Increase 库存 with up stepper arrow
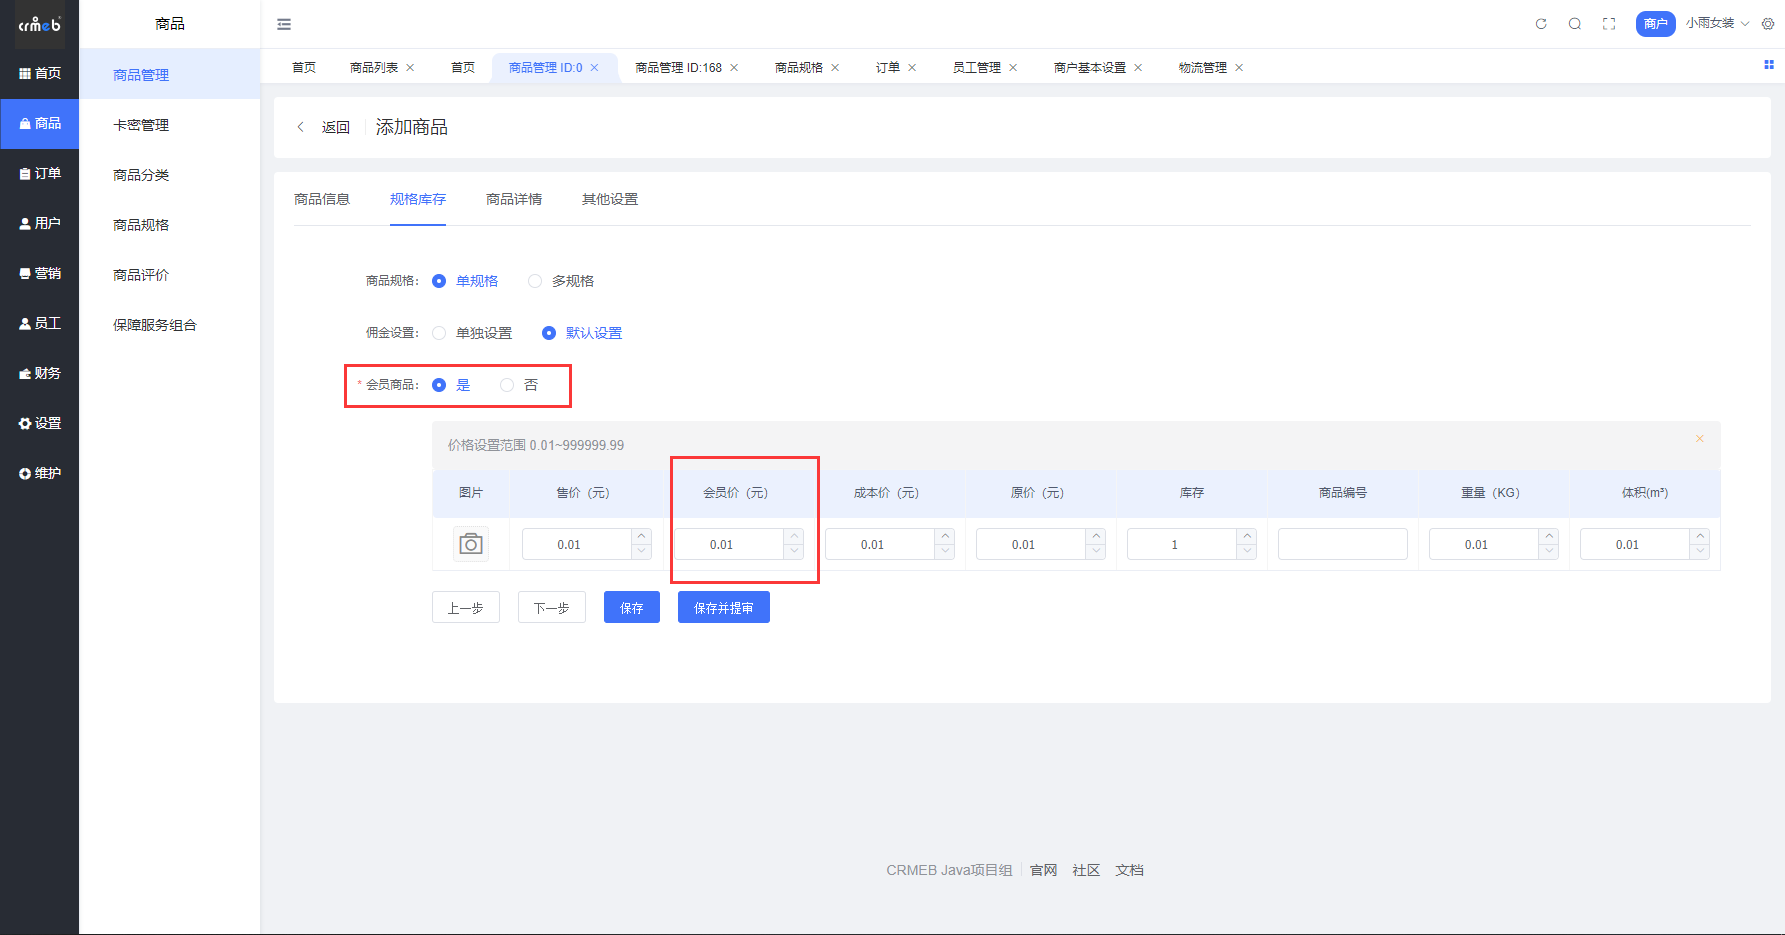 (1247, 537)
